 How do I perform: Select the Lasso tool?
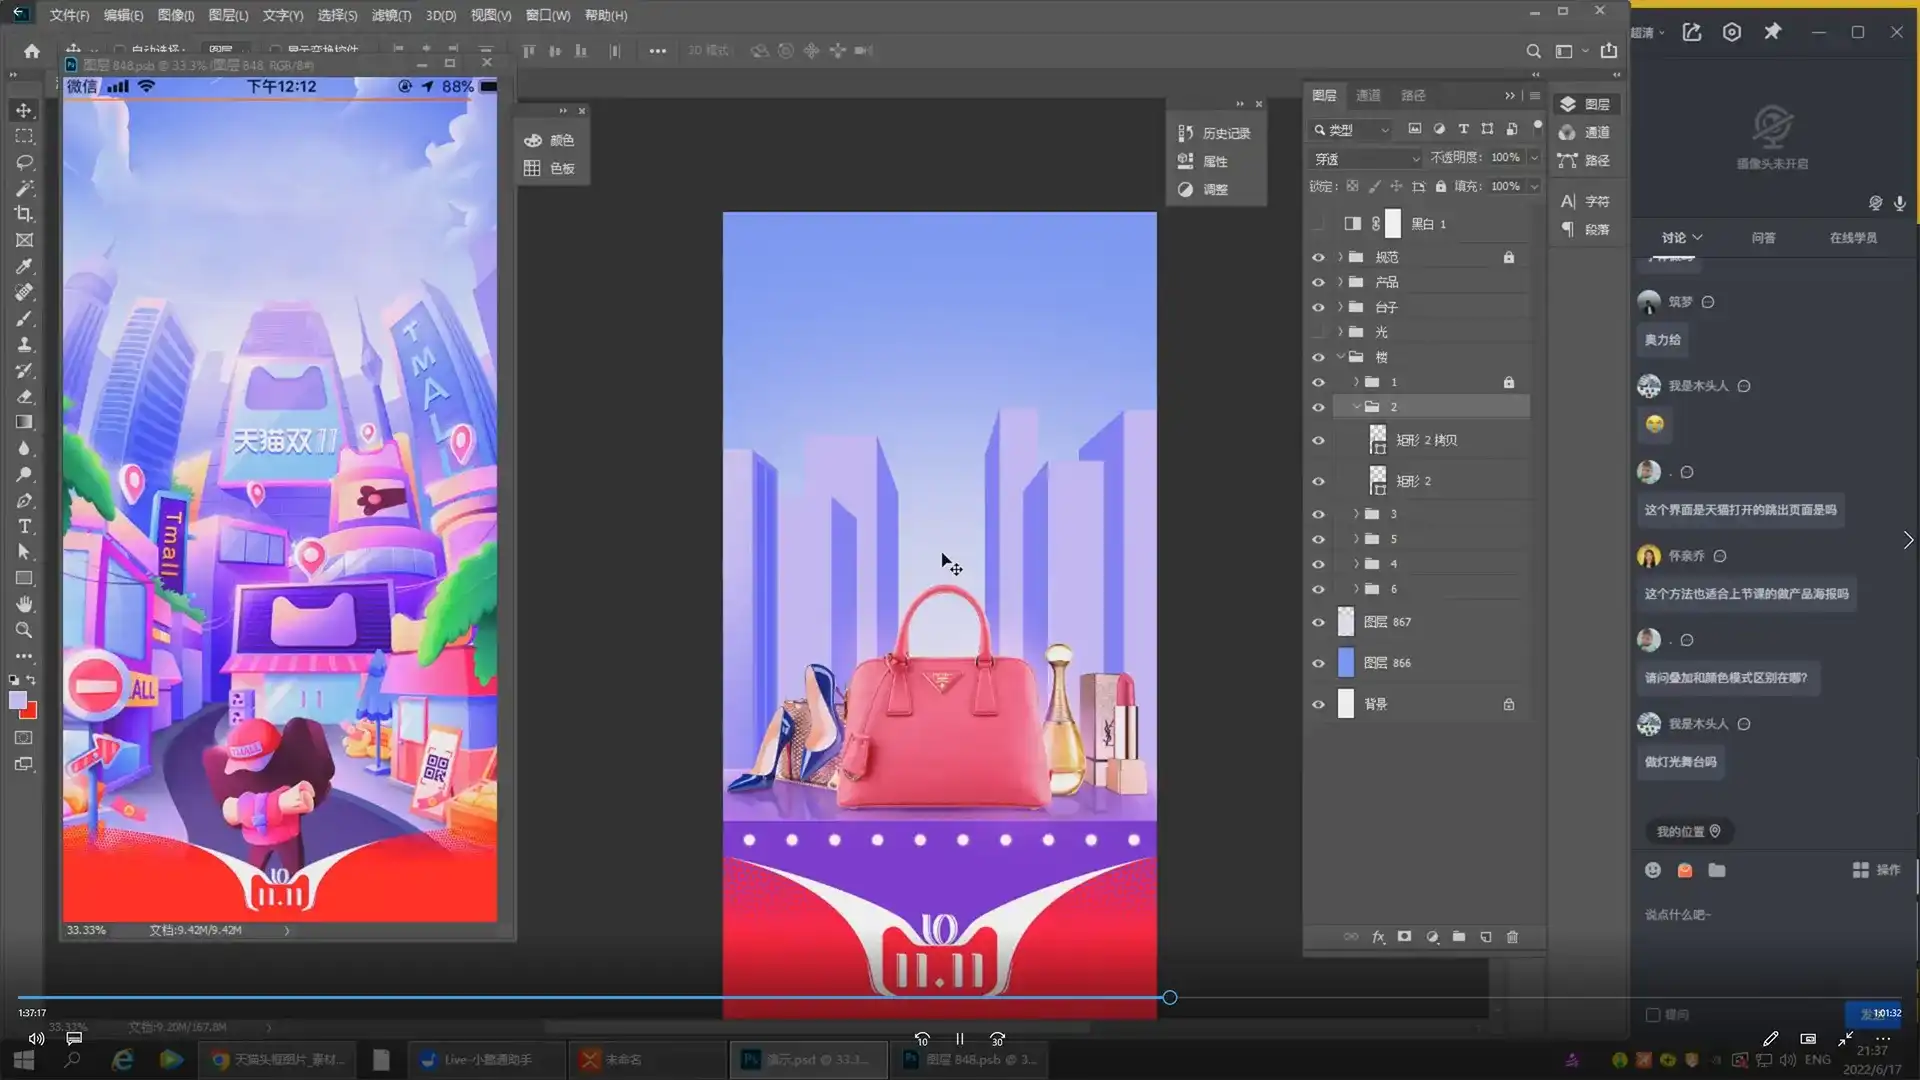point(24,162)
